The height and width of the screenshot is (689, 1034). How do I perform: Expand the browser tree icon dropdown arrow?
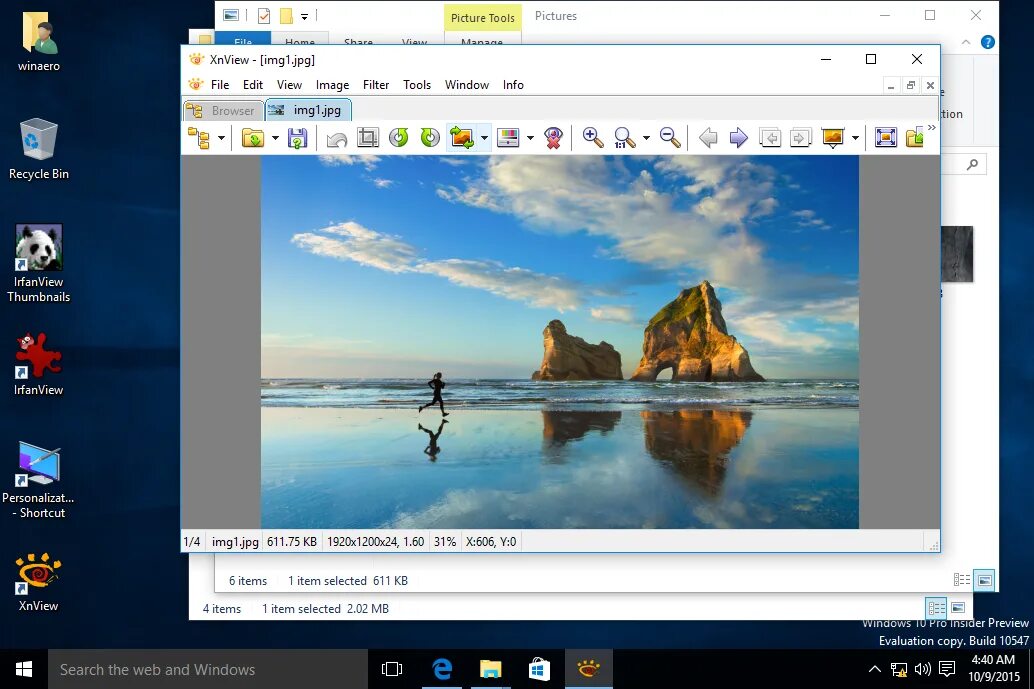click(x=221, y=138)
